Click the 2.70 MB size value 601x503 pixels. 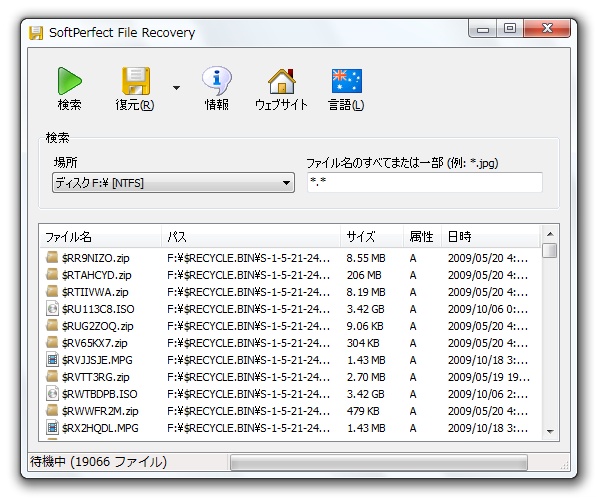366,377
